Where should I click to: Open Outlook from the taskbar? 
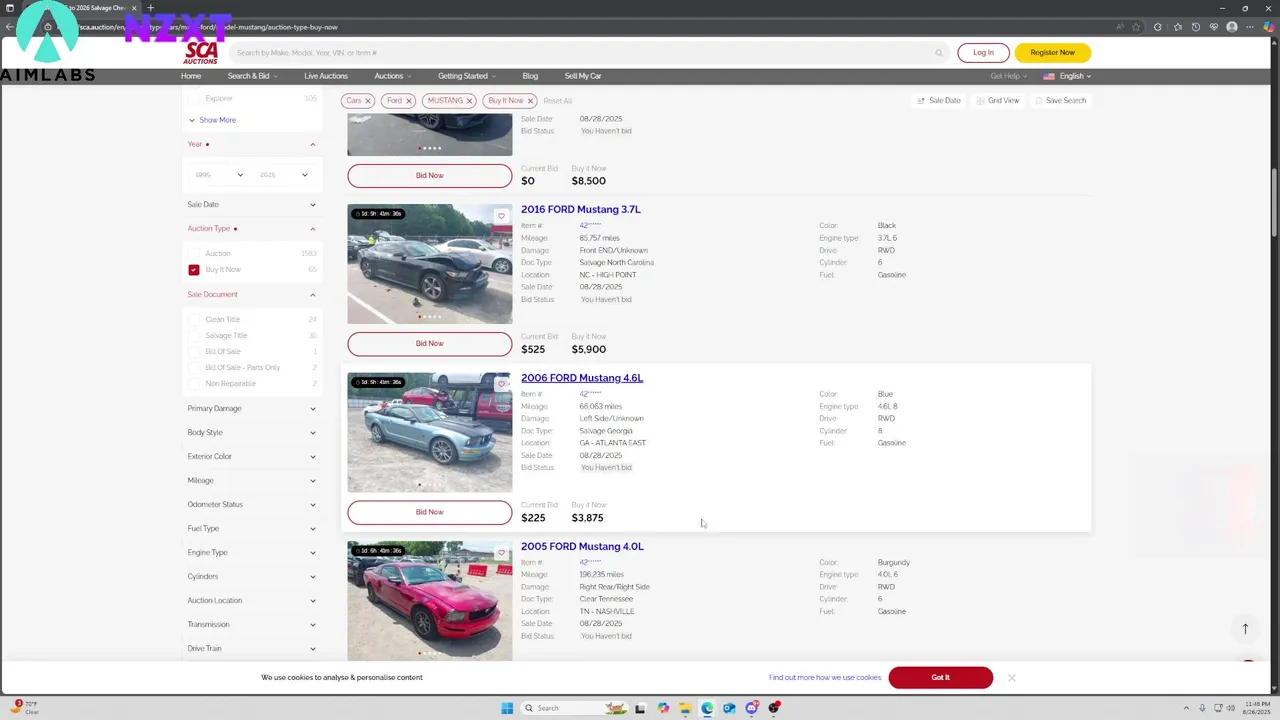(x=729, y=708)
